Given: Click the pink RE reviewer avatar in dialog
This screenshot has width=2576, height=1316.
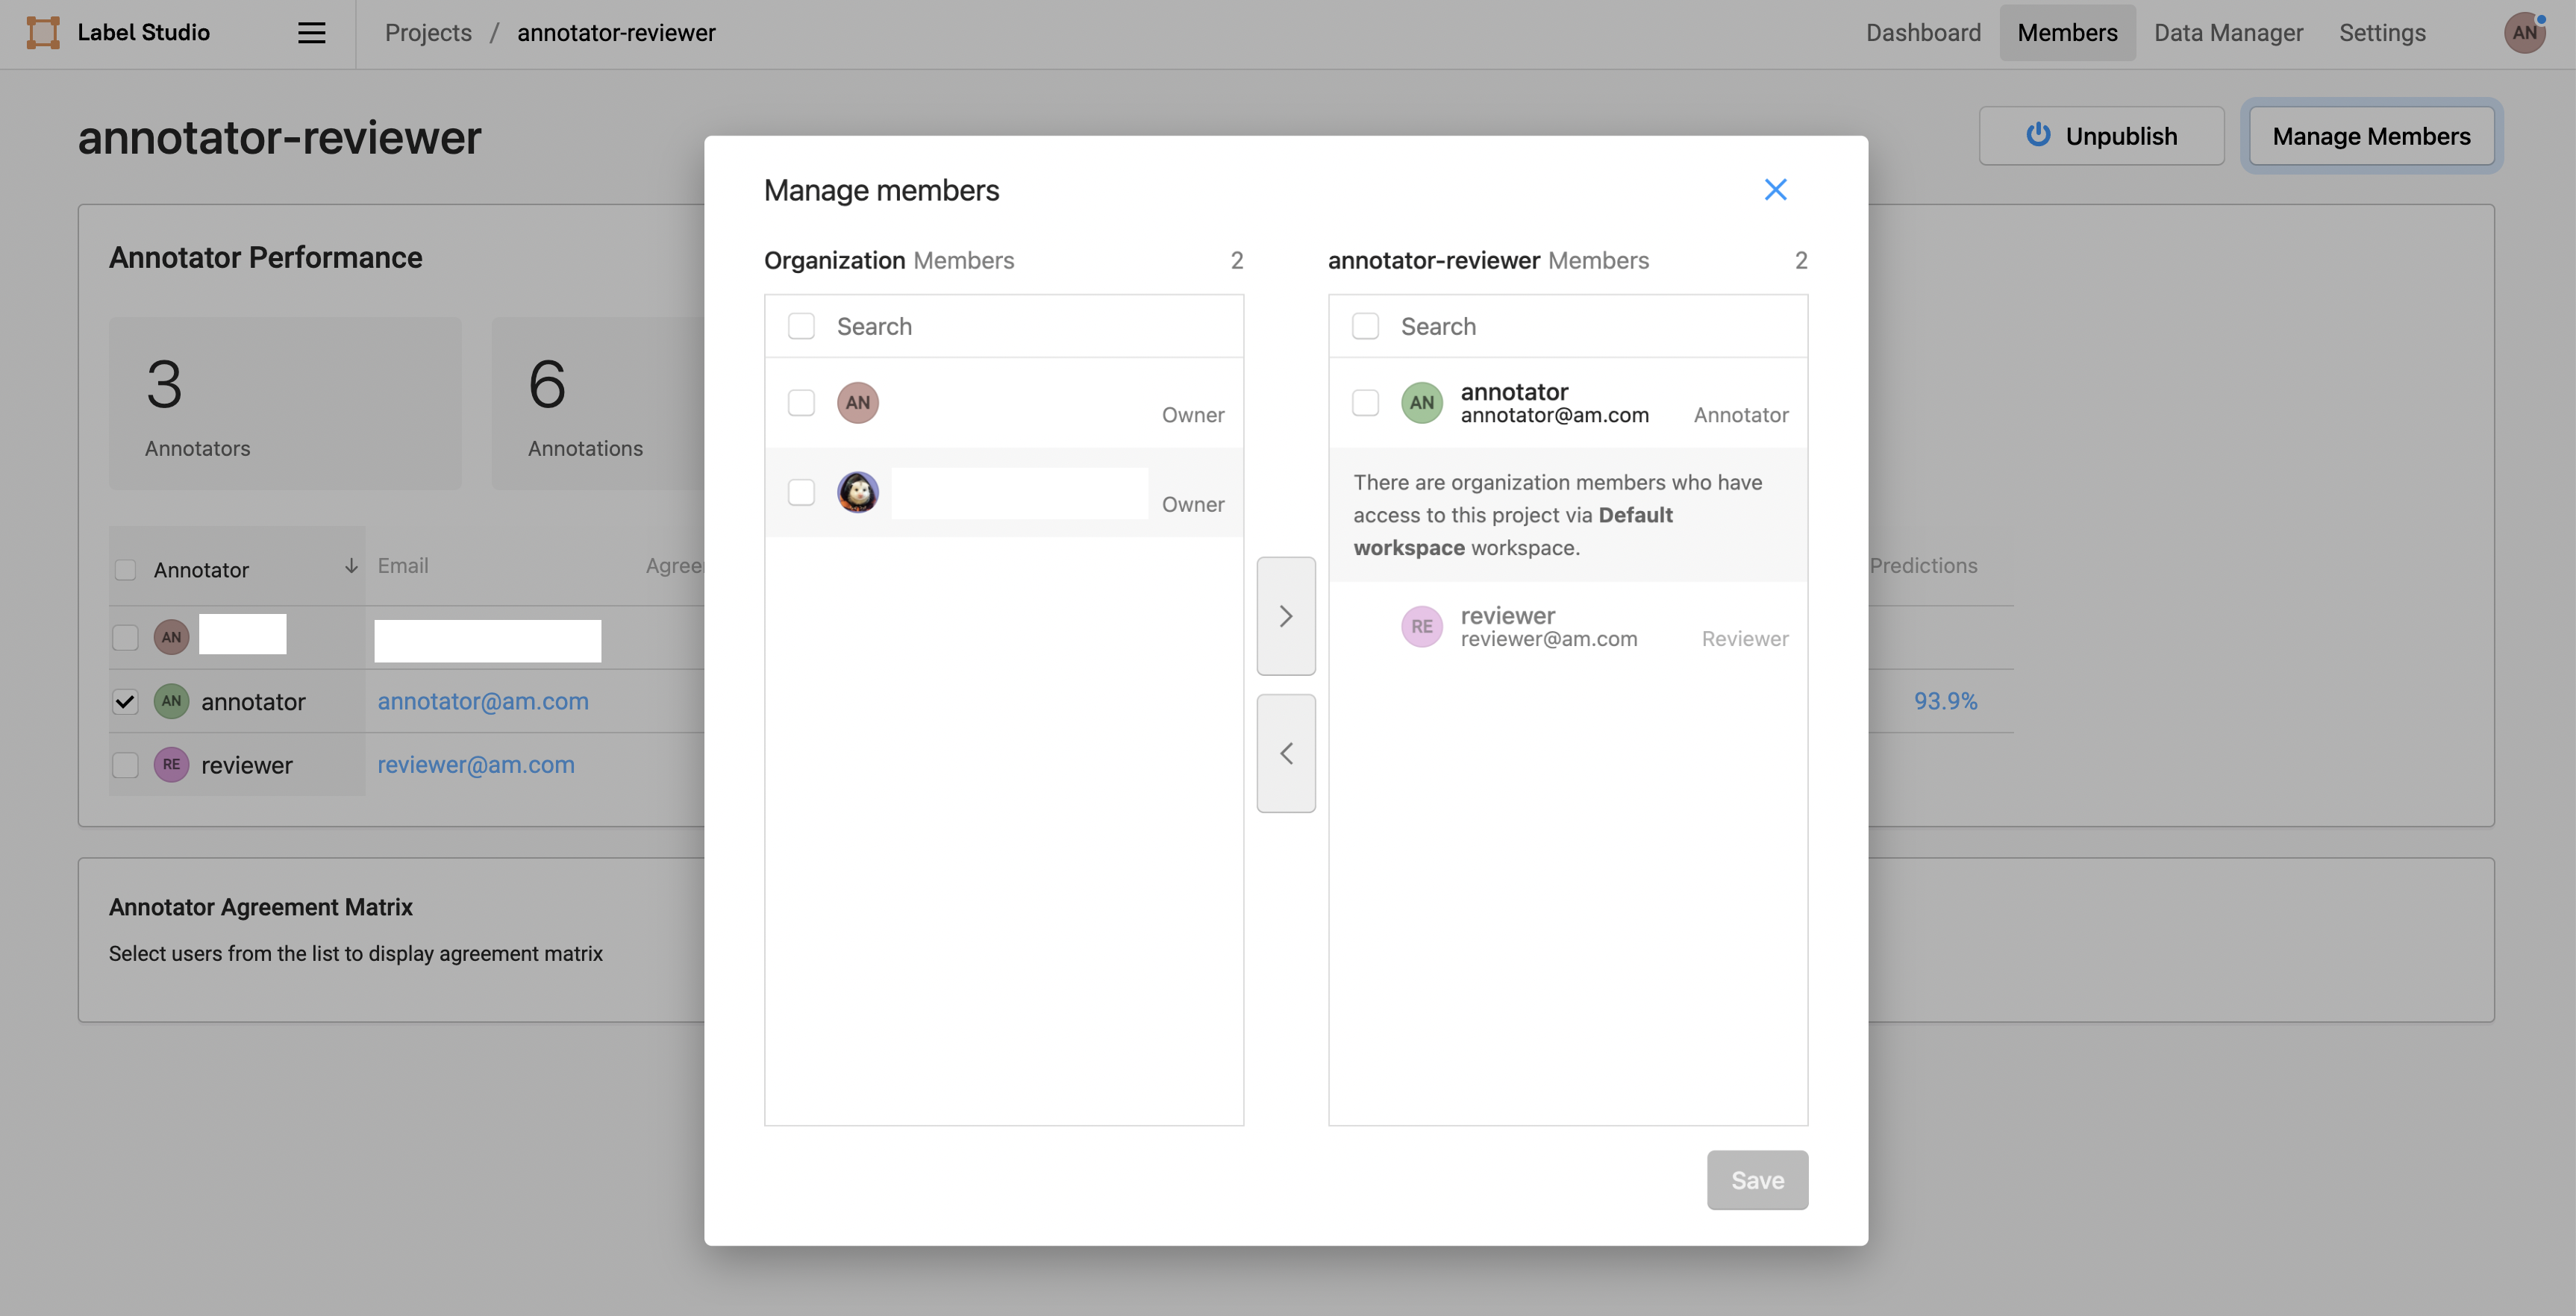Looking at the screenshot, I should tap(1421, 627).
